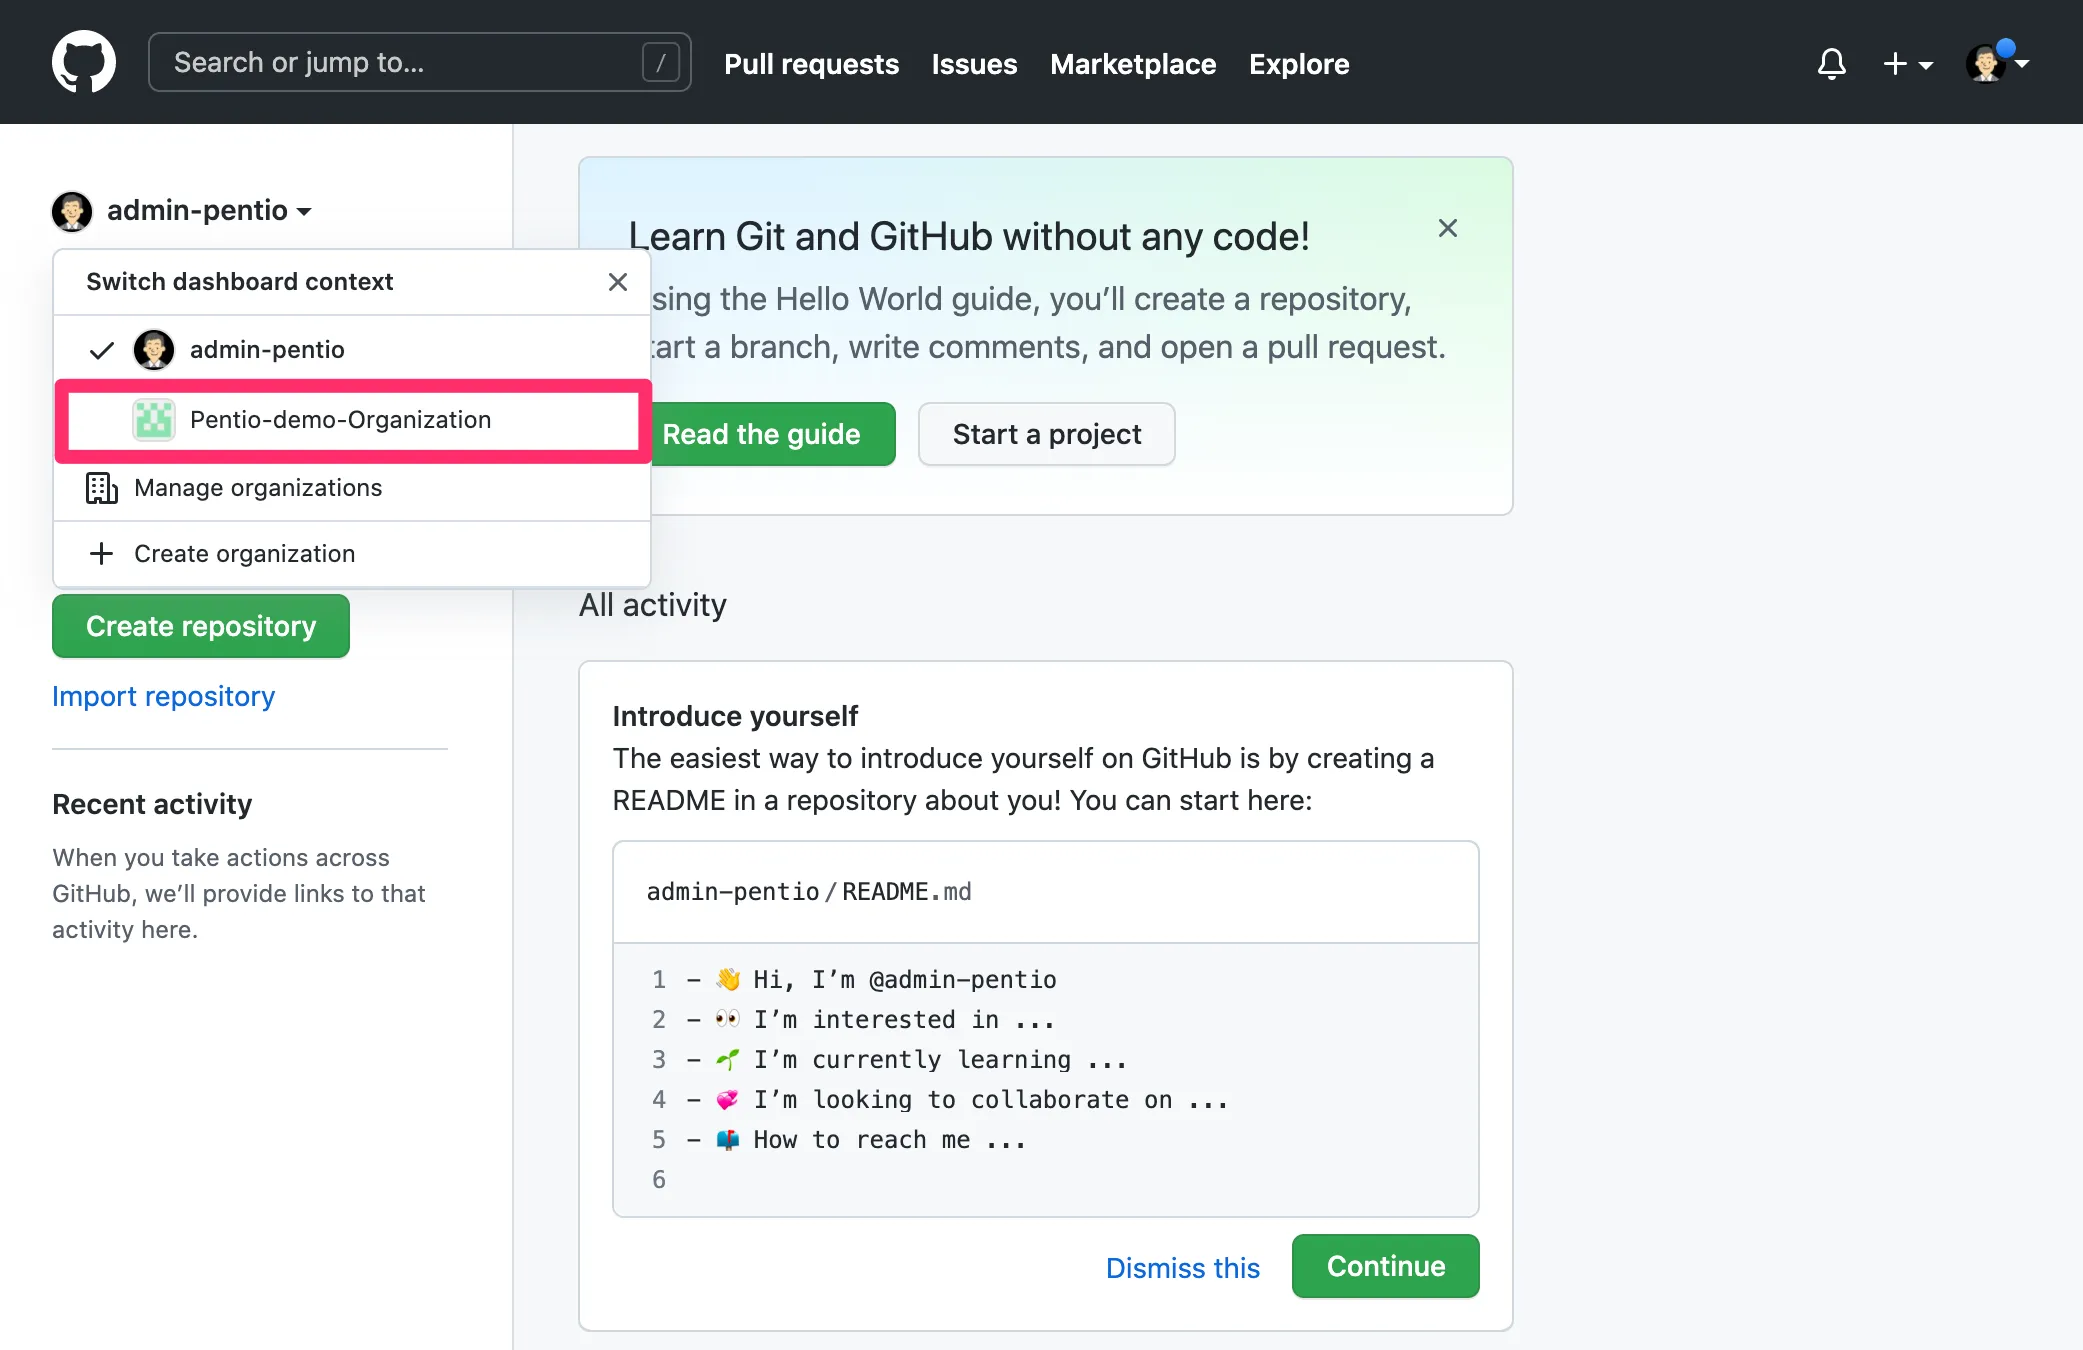Expand the profile avatar menu in header
Viewport: 2083px width, 1350px height.
click(1997, 64)
